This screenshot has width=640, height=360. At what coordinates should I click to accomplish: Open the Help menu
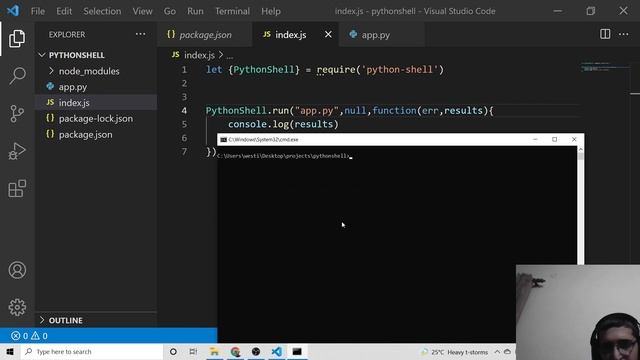click(x=271, y=11)
